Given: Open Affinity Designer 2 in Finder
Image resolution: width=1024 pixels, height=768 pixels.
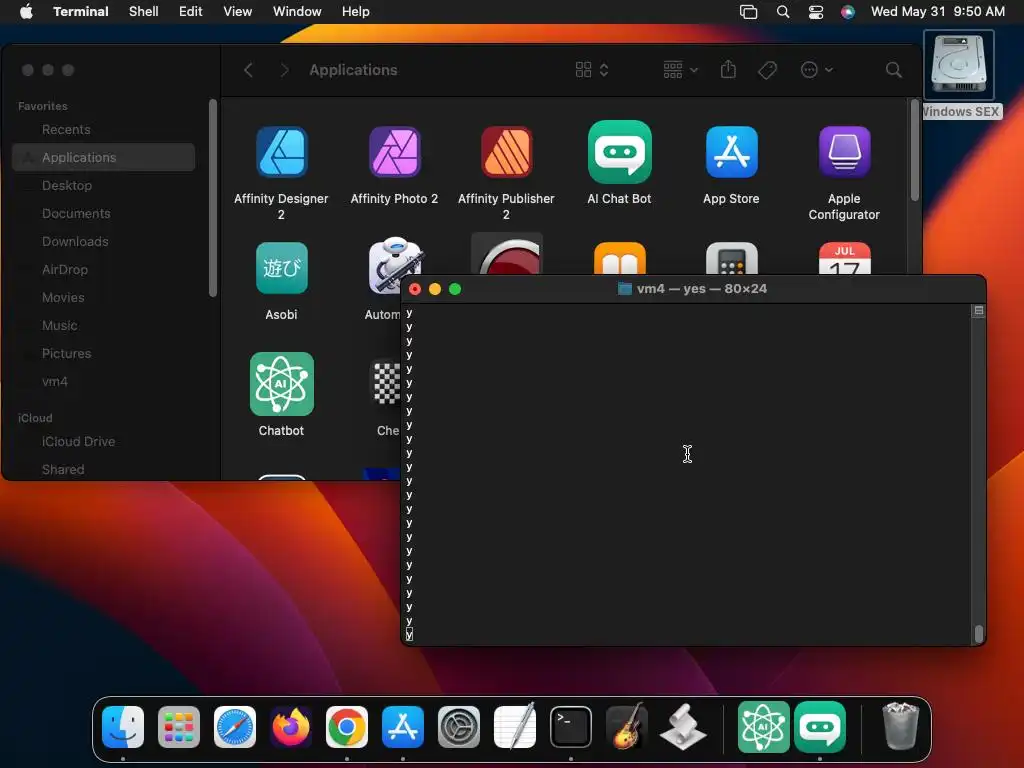Looking at the screenshot, I should pyautogui.click(x=281, y=152).
